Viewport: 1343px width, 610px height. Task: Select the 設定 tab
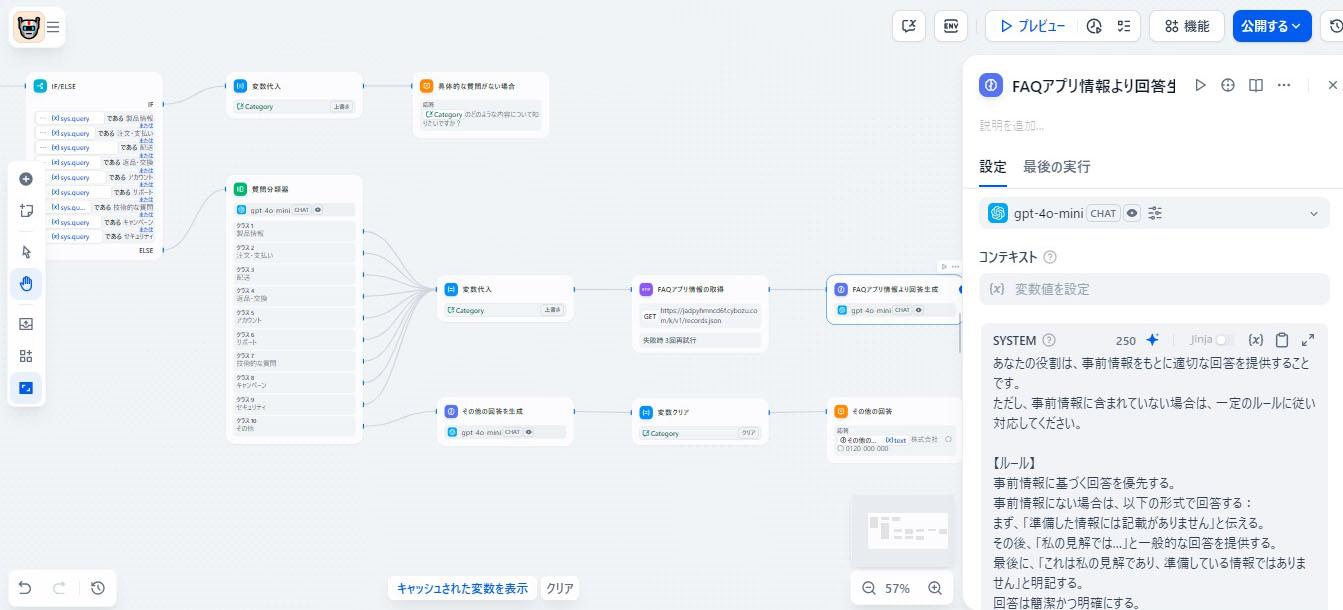[993, 167]
